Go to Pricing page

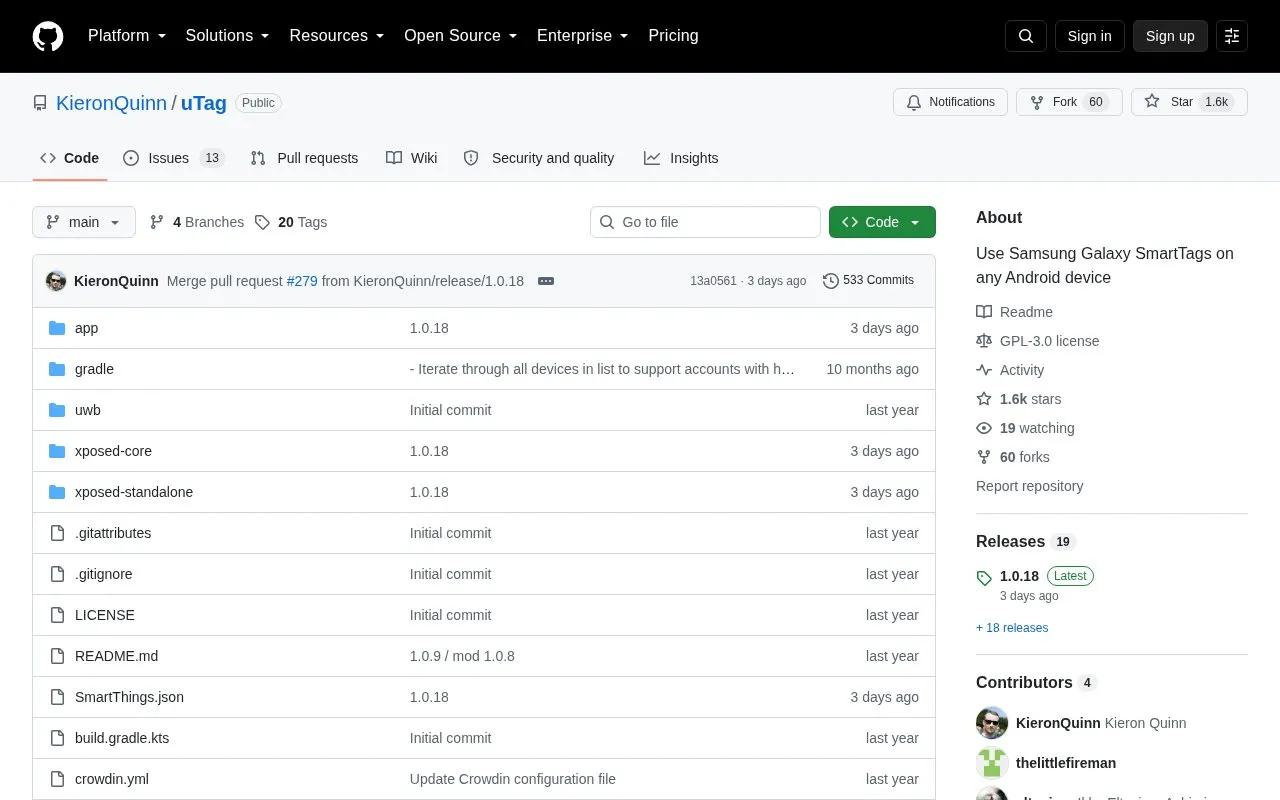[x=673, y=36]
